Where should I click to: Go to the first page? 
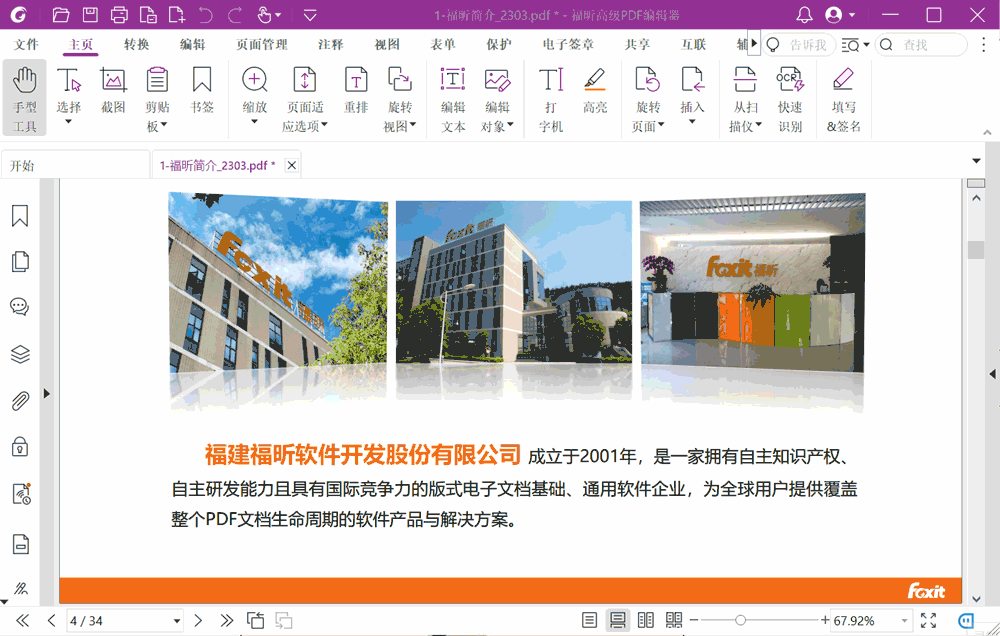tap(22, 621)
